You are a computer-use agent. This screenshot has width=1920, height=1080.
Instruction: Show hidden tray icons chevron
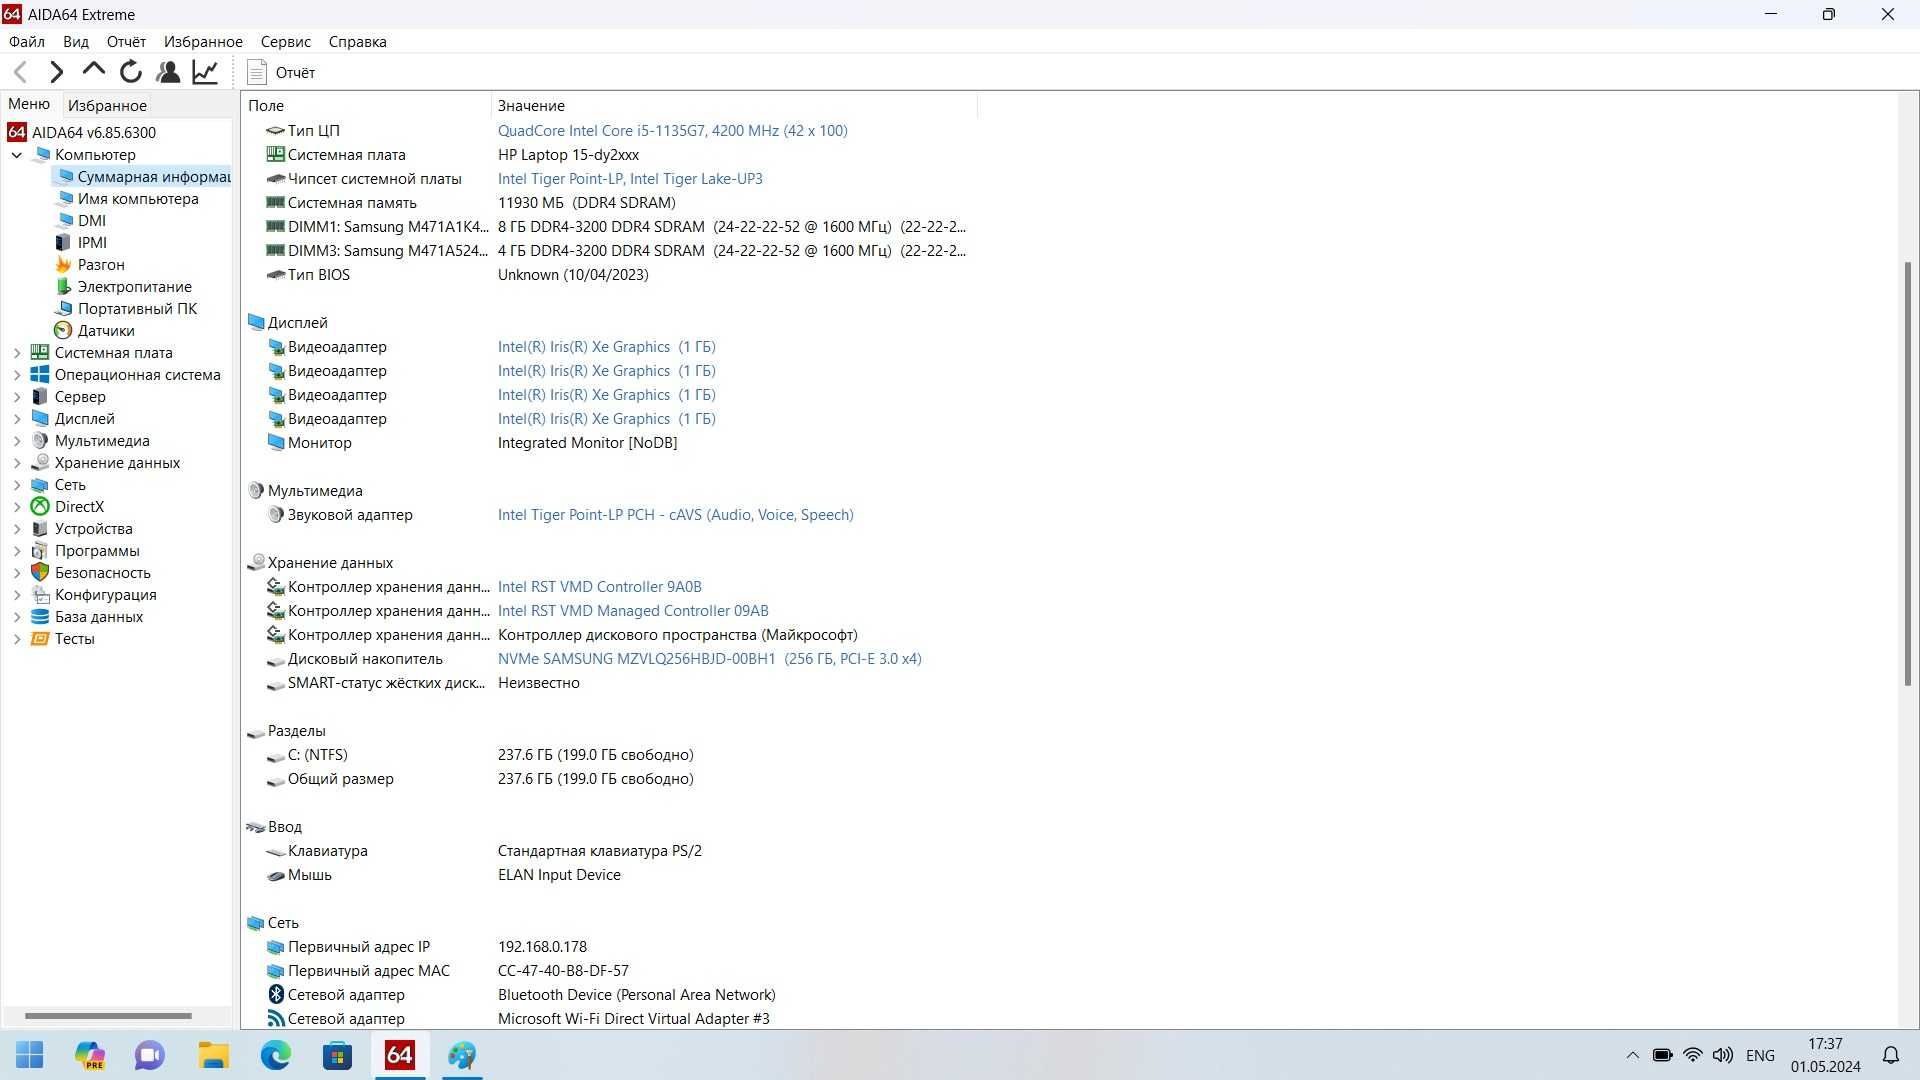tap(1633, 1055)
